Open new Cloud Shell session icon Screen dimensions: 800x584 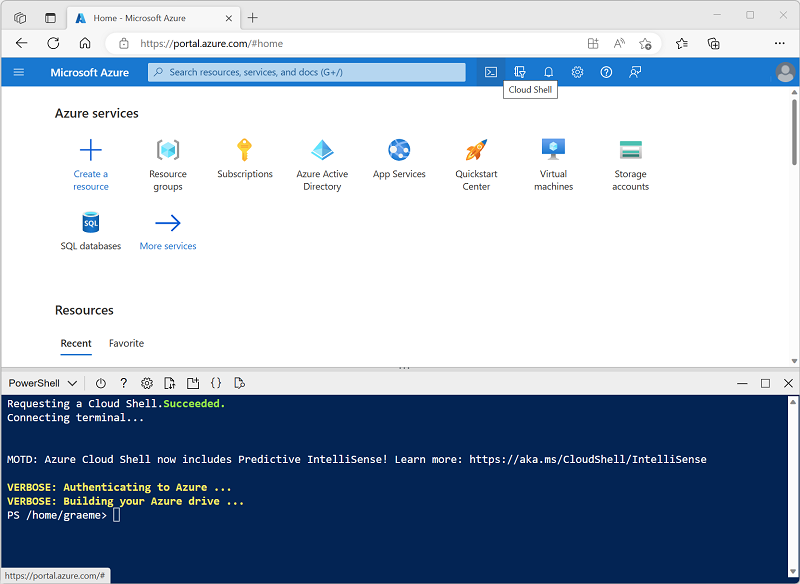tap(193, 383)
